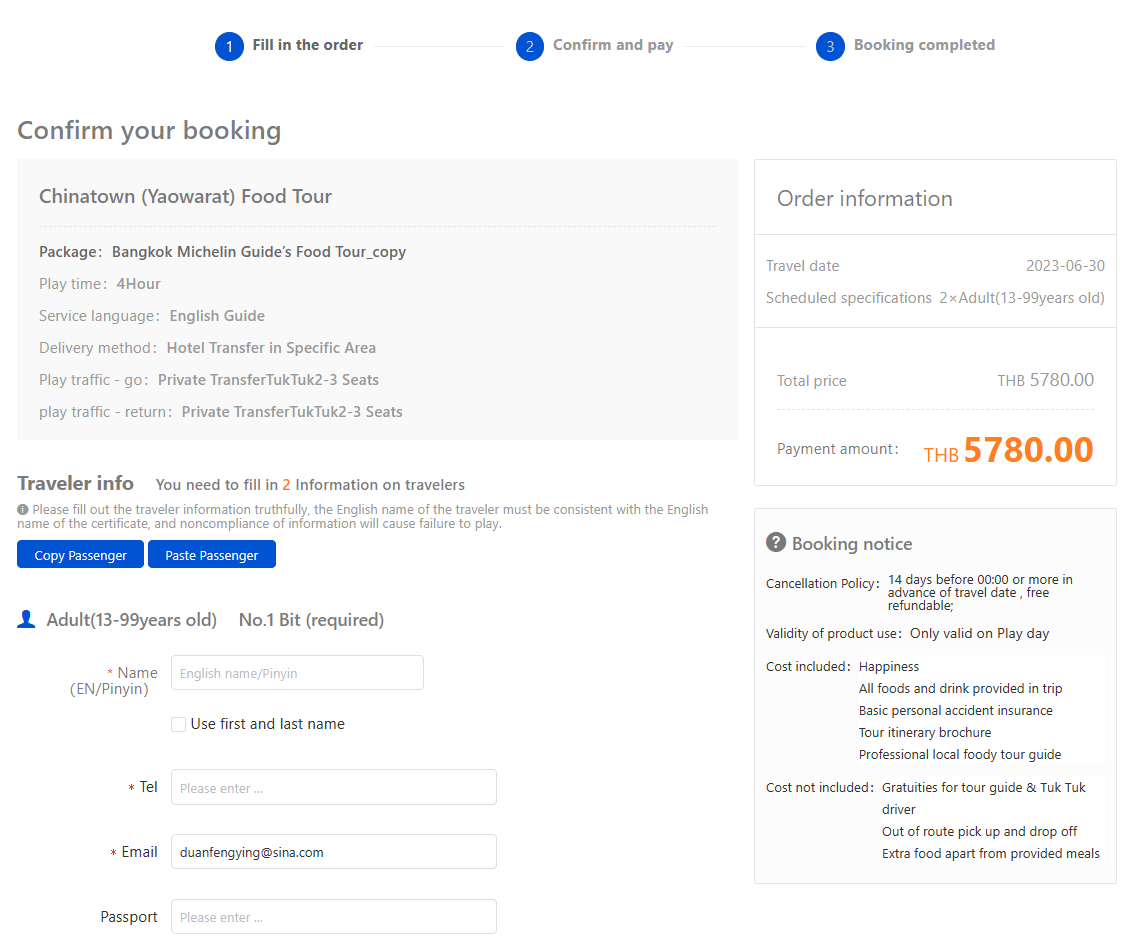
Task: Go to the Booking completed step
Action: (x=924, y=45)
